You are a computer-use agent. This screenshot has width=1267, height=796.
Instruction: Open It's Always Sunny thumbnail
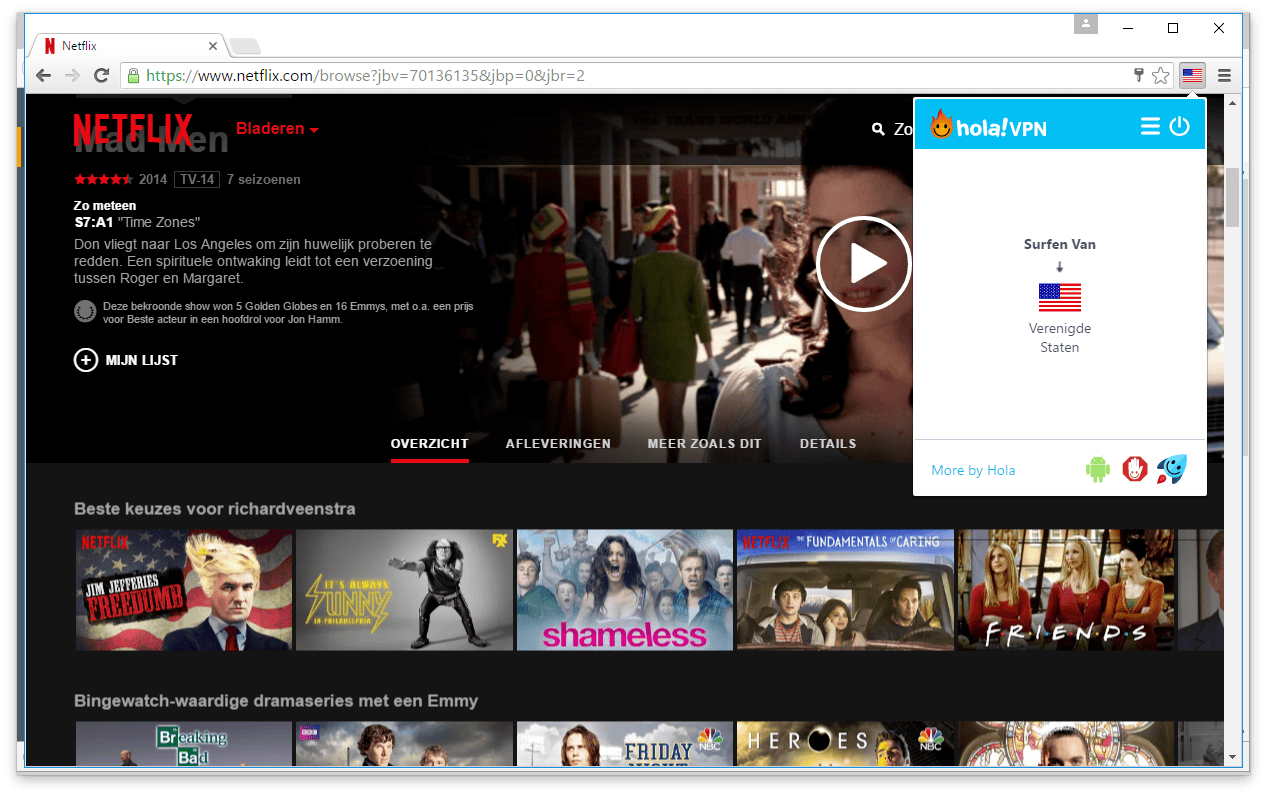click(404, 590)
